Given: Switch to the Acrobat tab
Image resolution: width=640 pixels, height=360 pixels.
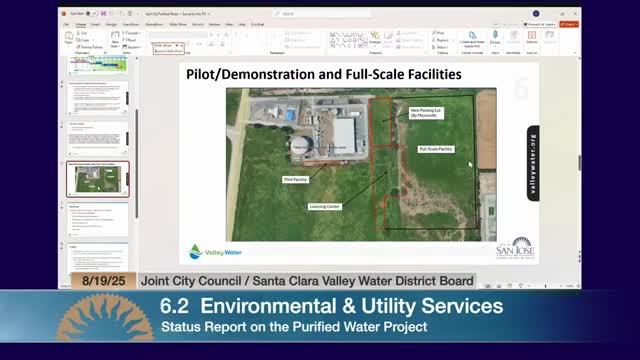Looking at the screenshot, I should tap(258, 24).
